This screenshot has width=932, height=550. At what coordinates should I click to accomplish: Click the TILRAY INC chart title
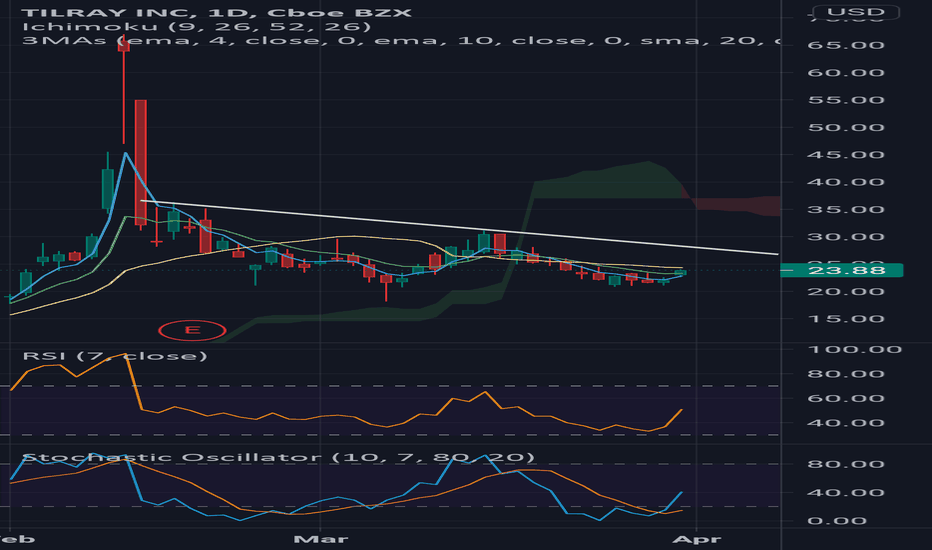pos(216,12)
